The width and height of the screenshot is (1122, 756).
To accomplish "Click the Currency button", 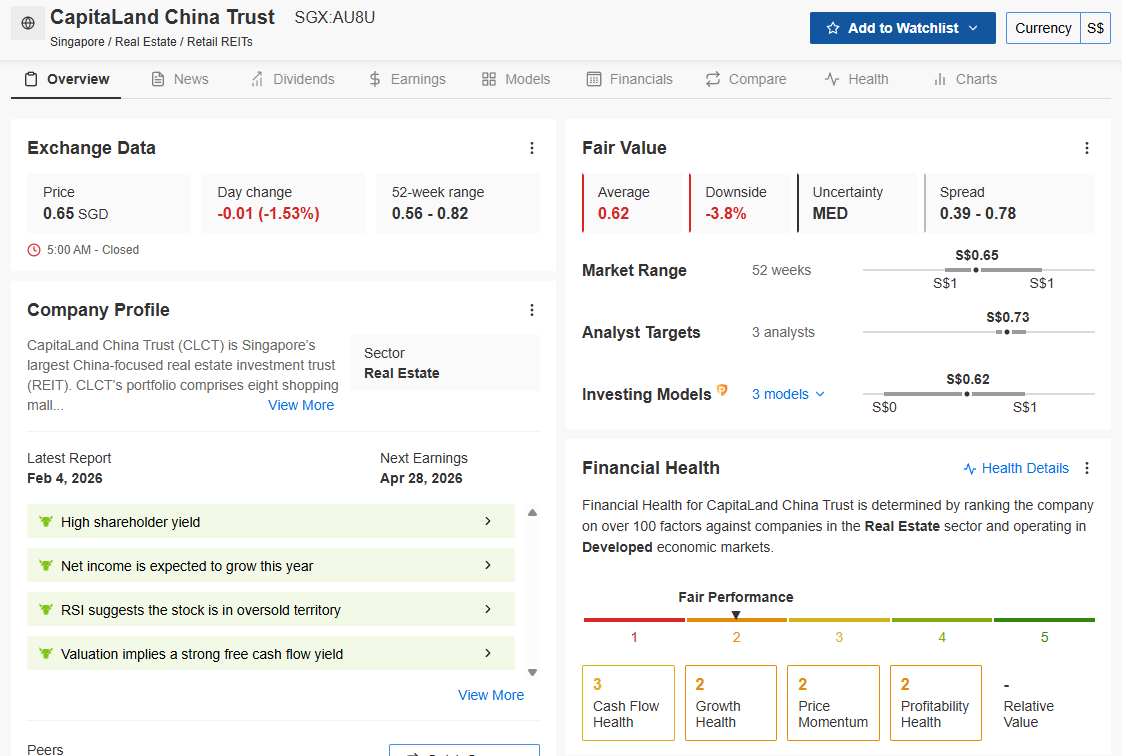I will click(1043, 28).
